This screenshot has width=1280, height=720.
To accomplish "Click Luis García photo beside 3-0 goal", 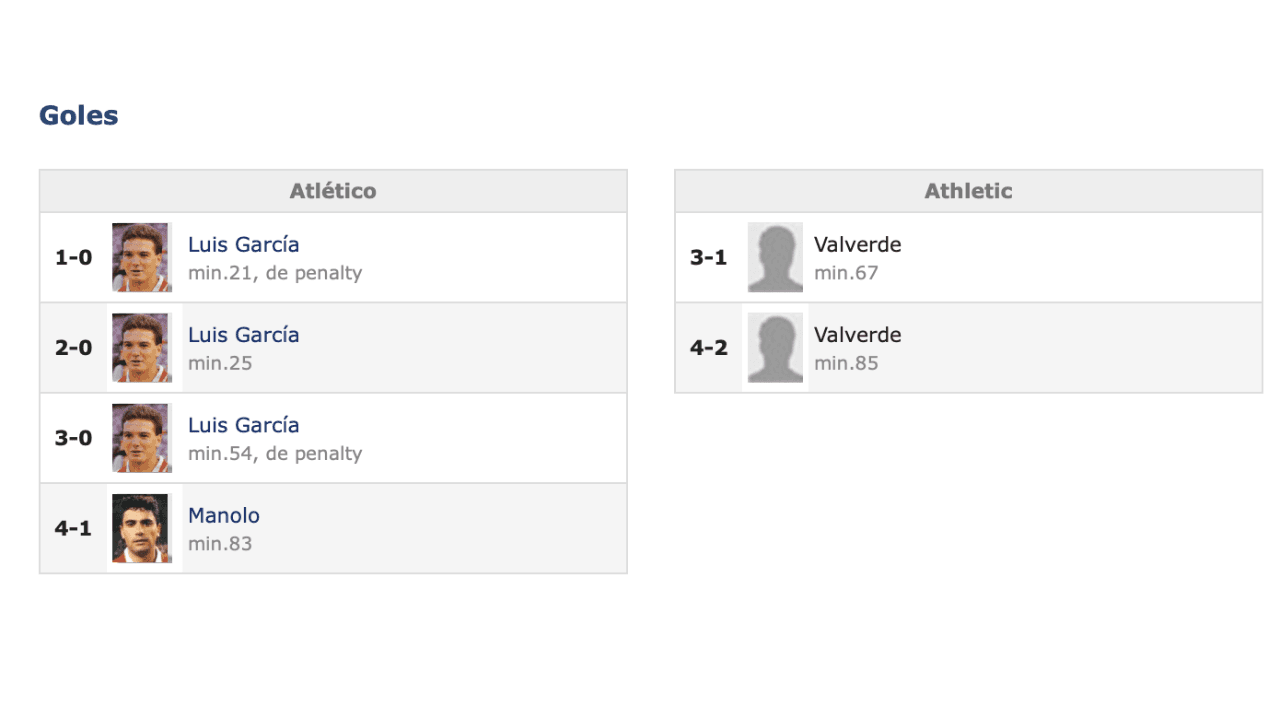I will [141, 438].
